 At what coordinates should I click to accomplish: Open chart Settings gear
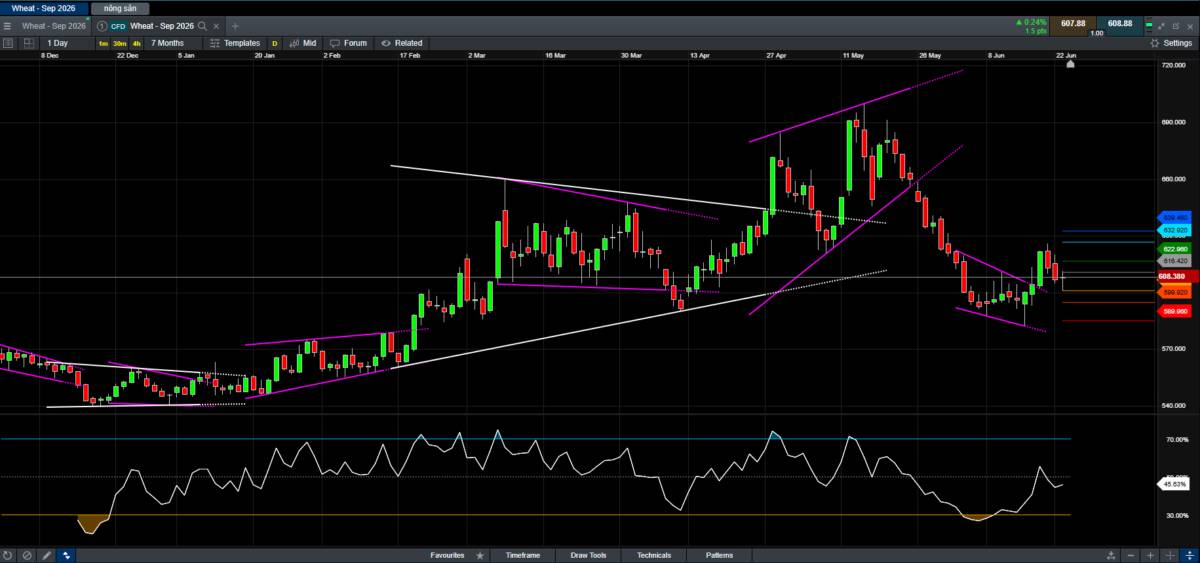pyautogui.click(x=1155, y=43)
